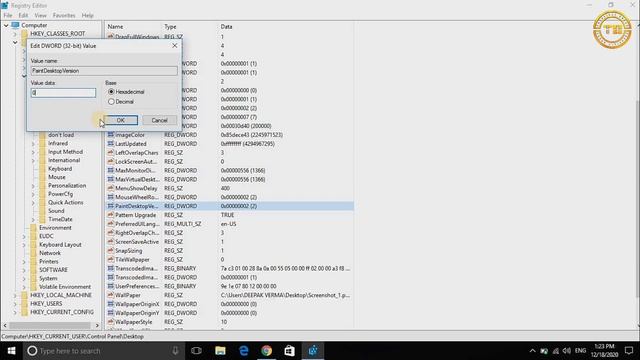Launch Microsoft Edge from the taskbar
The width and height of the screenshot is (640, 360).
(x=244, y=351)
